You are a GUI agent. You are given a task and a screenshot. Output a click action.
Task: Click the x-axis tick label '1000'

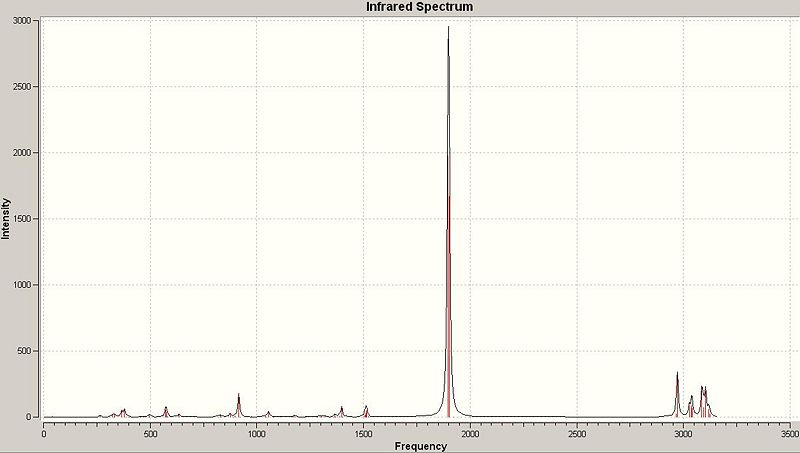pos(257,434)
